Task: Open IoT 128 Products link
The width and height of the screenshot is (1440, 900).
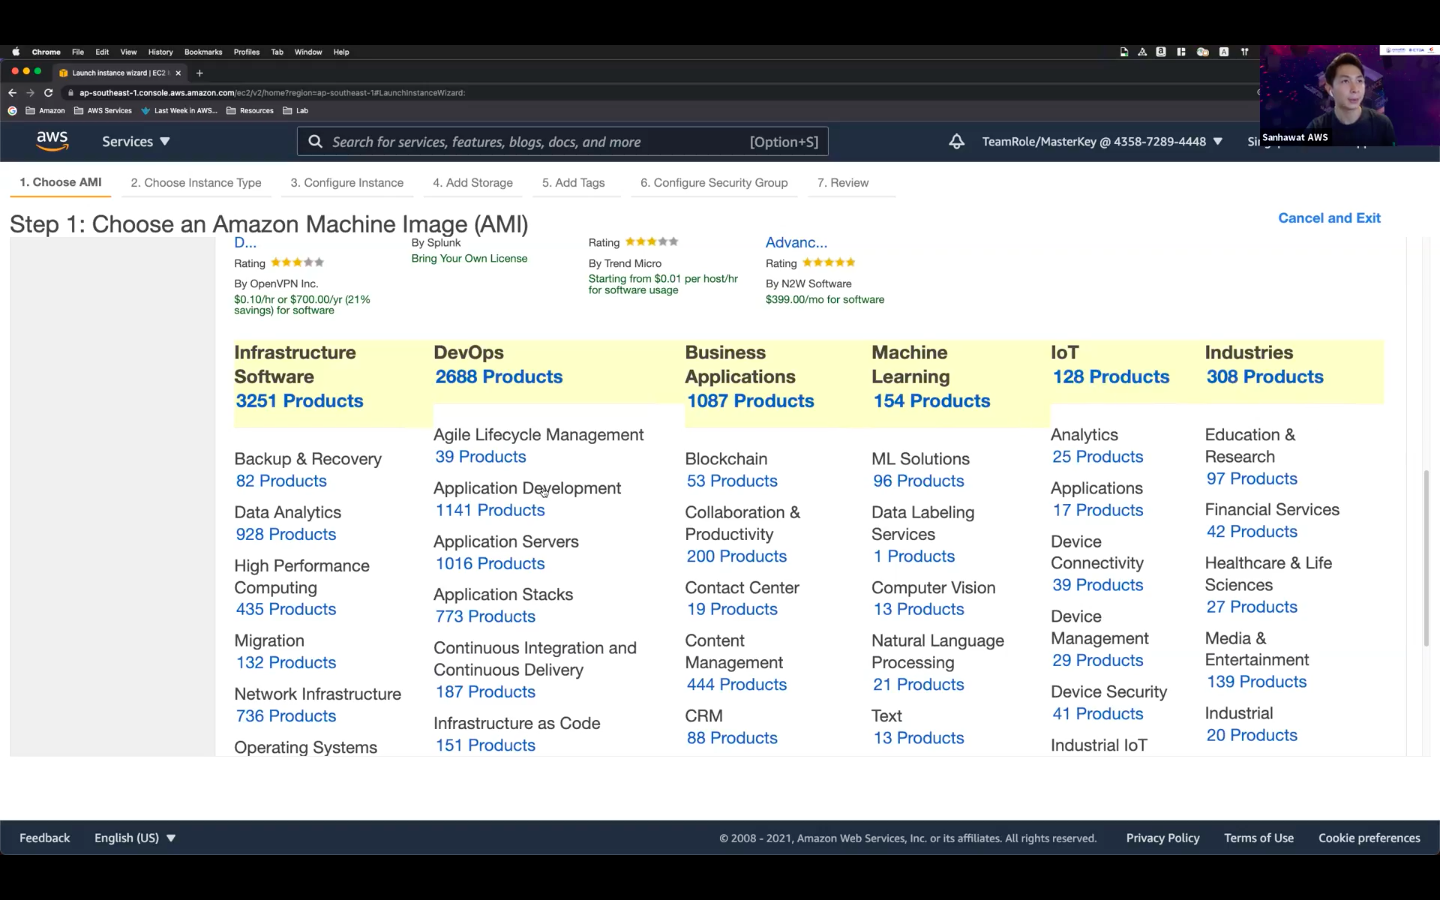Action: (1110, 377)
